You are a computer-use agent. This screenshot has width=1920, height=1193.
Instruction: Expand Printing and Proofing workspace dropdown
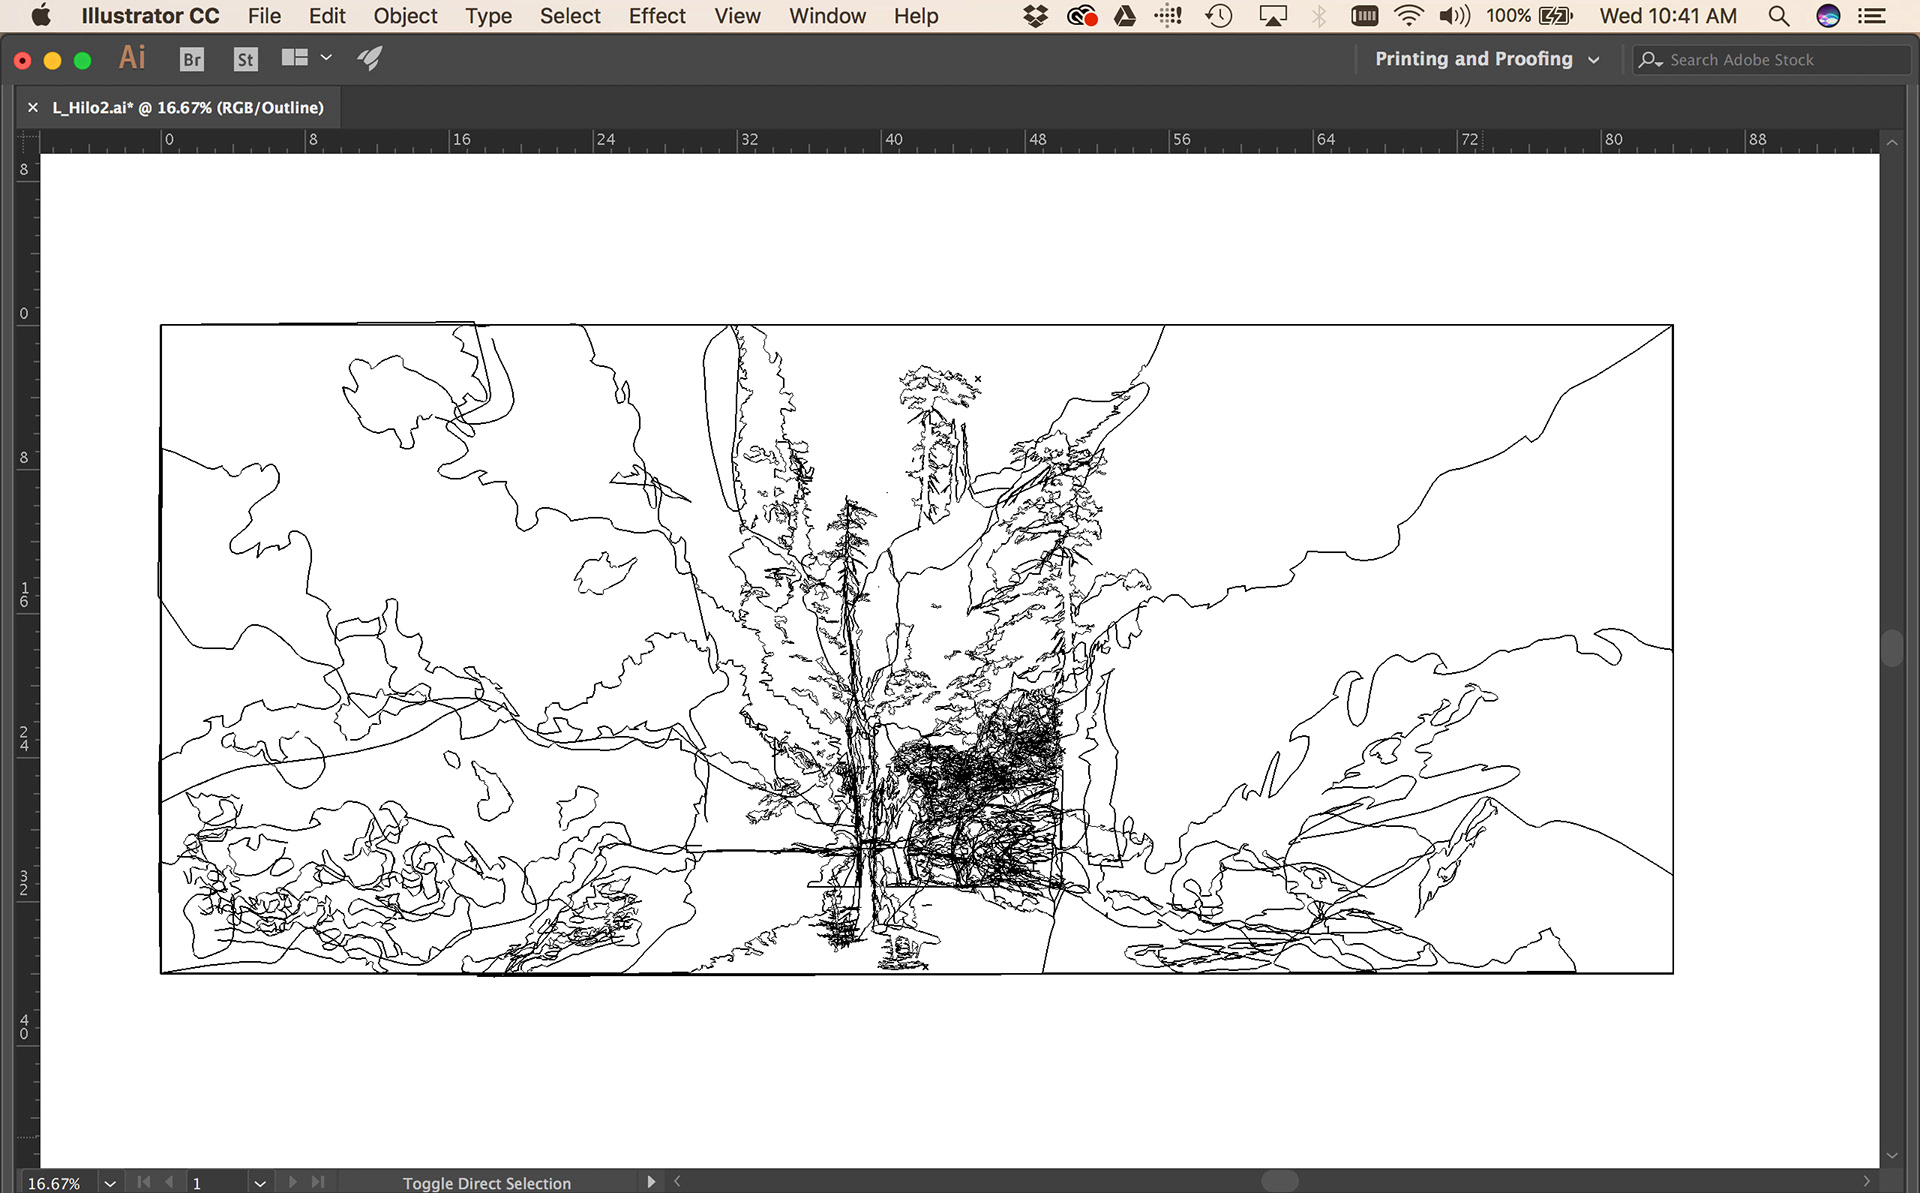(1593, 60)
